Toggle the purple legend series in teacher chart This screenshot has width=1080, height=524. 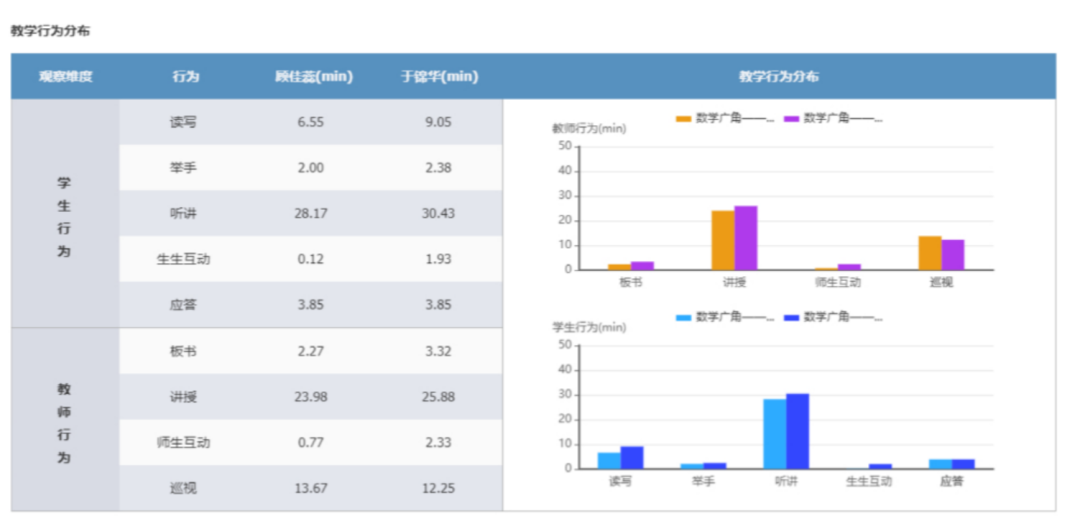tap(833, 119)
